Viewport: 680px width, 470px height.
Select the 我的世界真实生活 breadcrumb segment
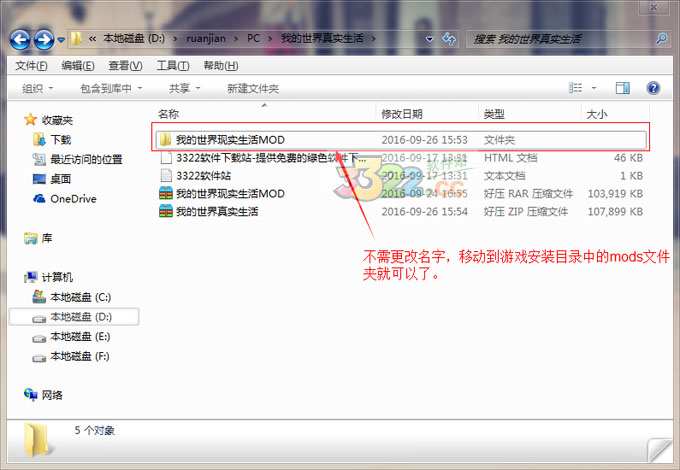(x=322, y=39)
